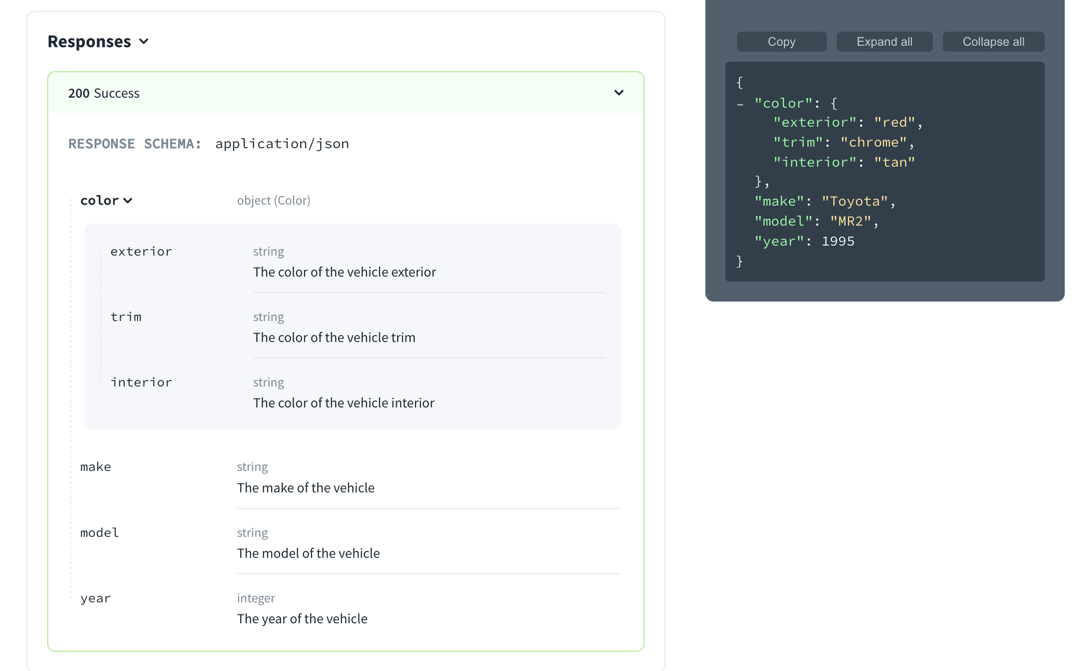Click the RESPONSE SCHEMA label
This screenshot has height=671, width=1076.
coord(134,143)
